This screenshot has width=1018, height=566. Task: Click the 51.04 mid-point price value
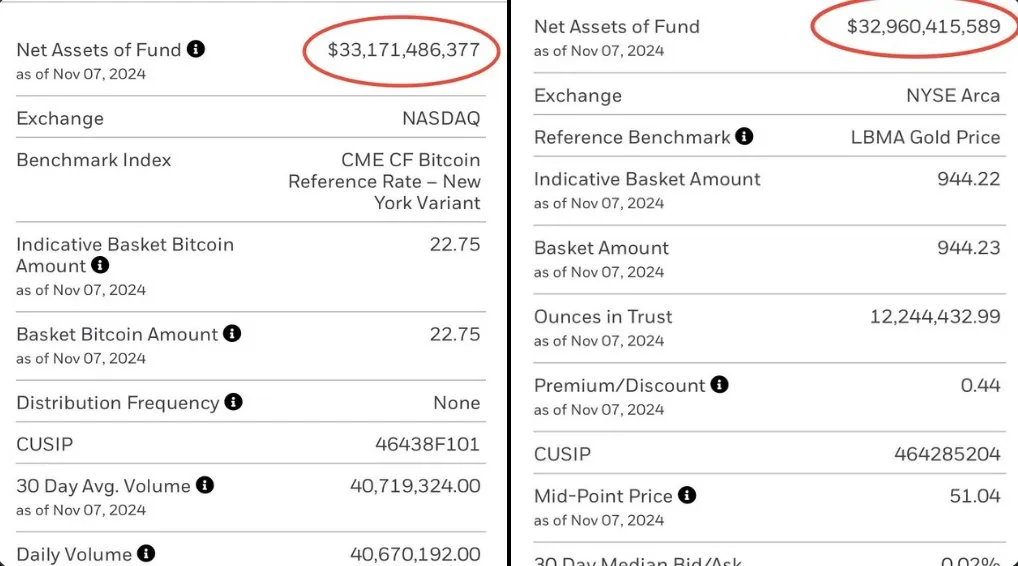click(974, 496)
